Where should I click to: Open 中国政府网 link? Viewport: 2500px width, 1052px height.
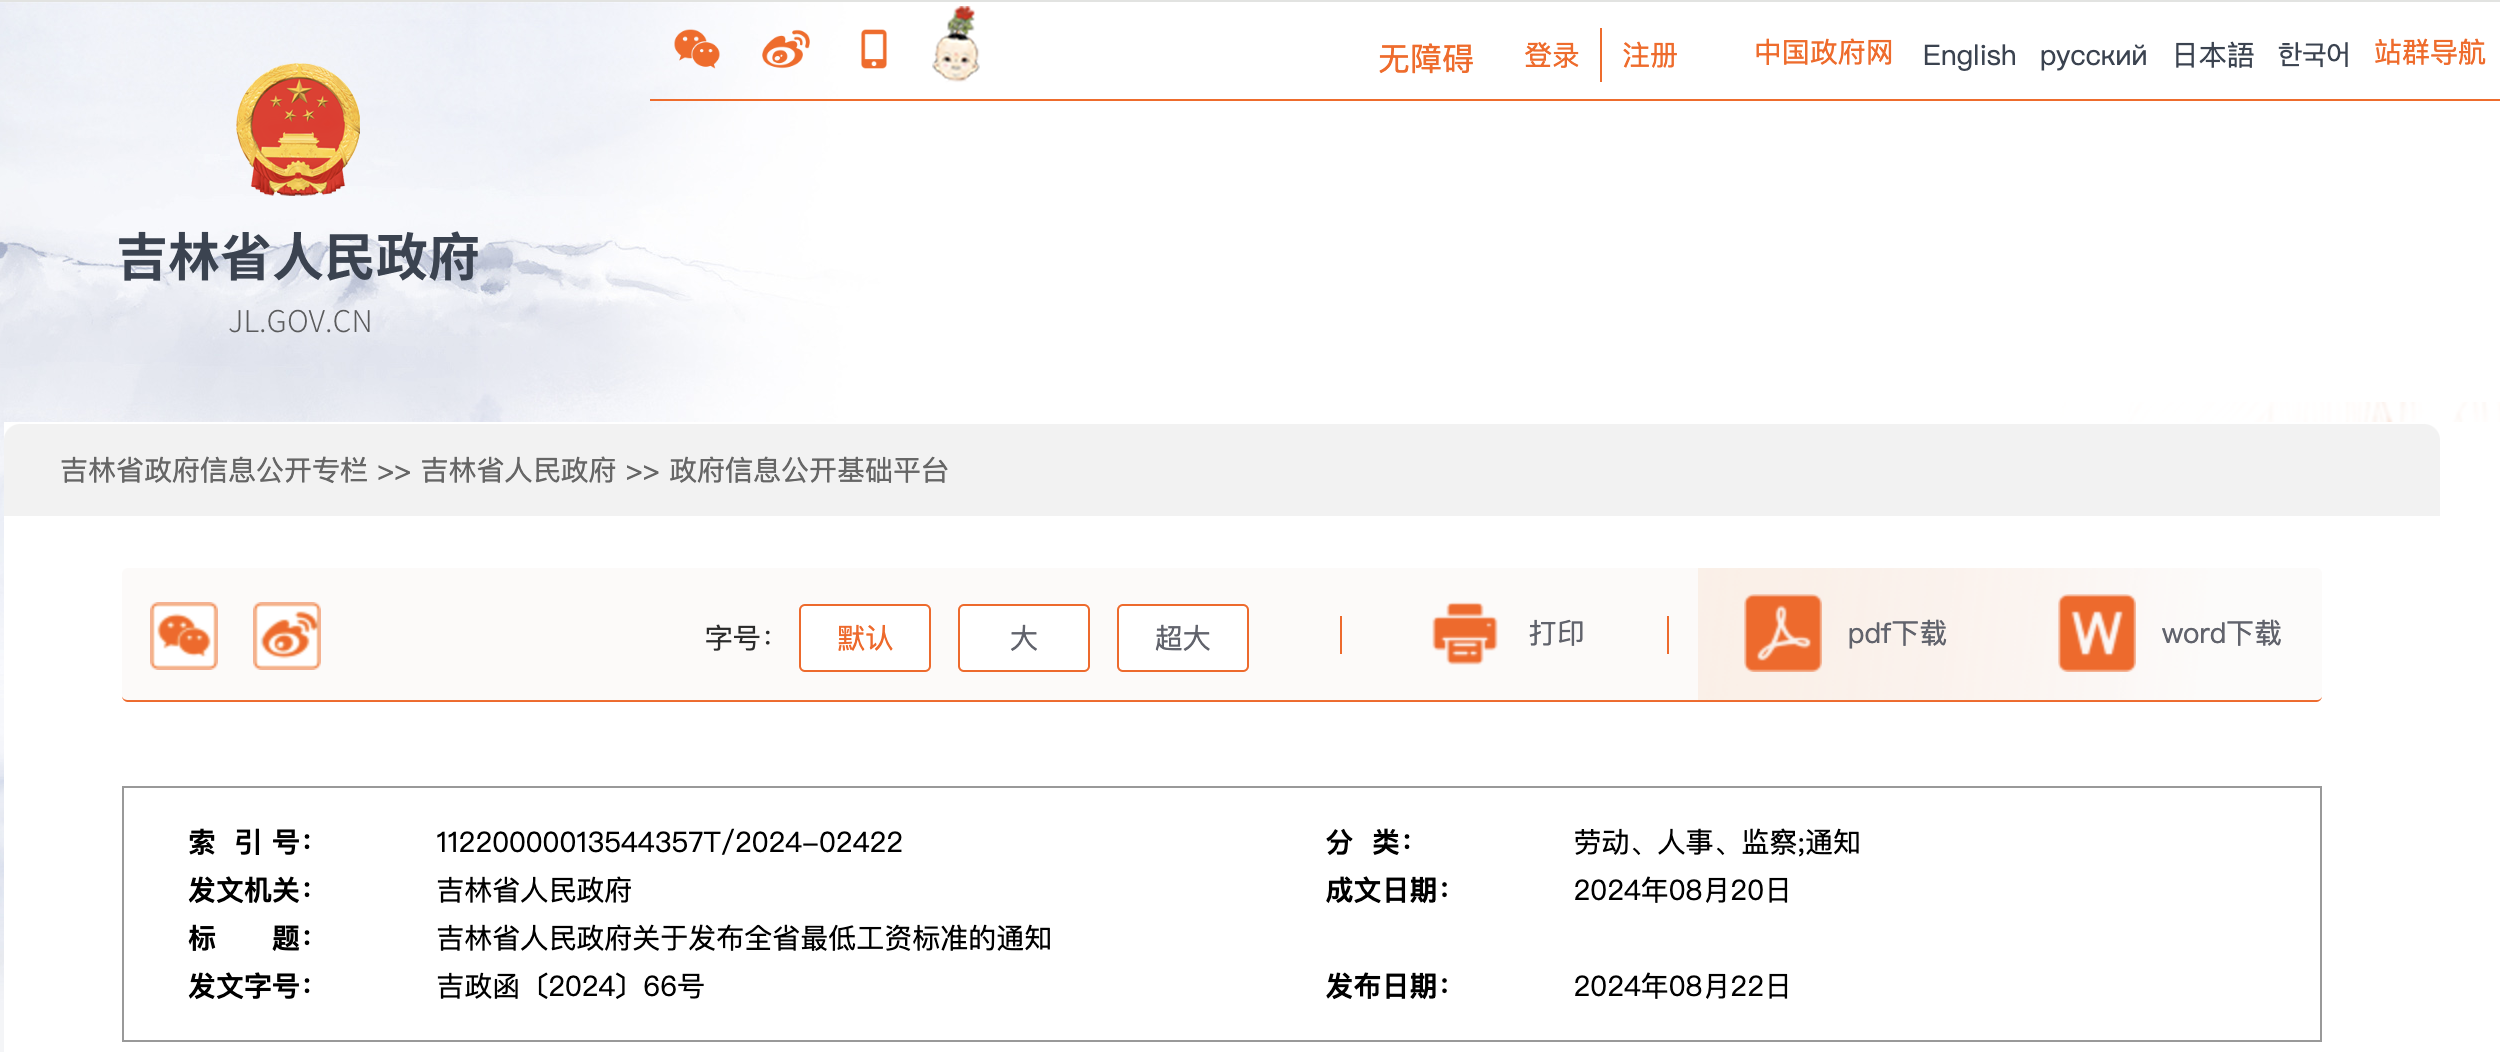click(x=1824, y=53)
